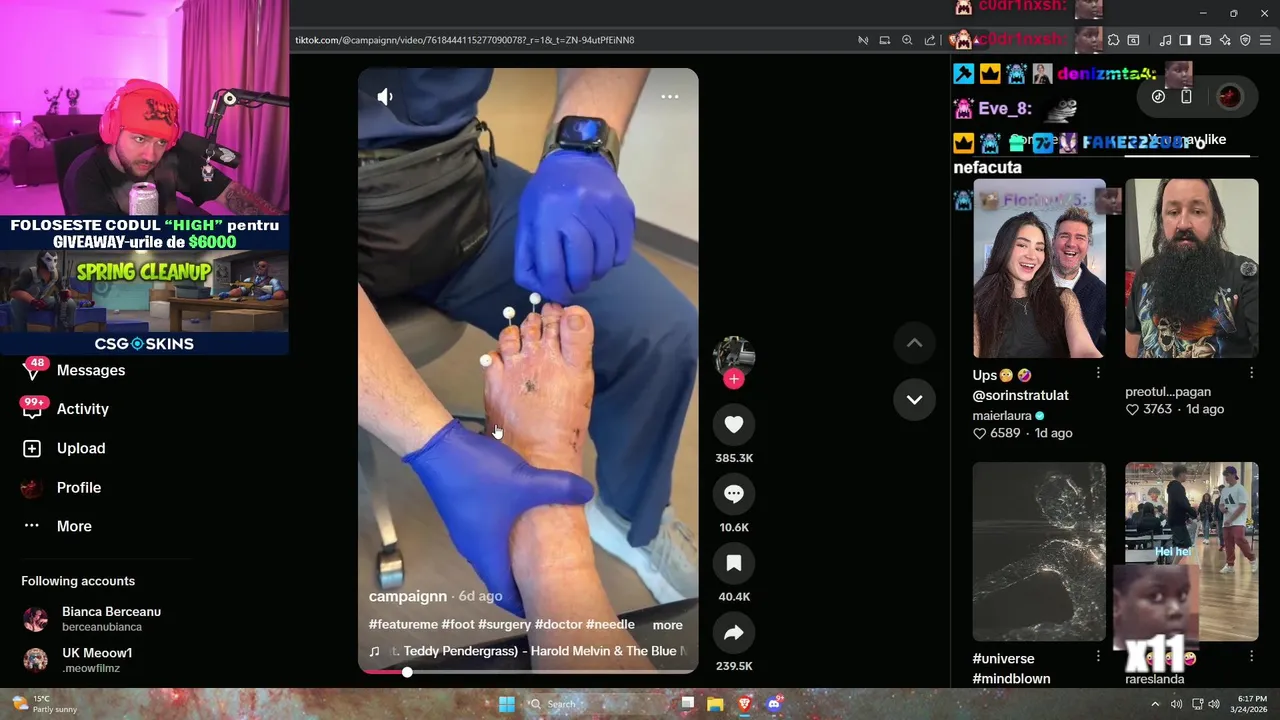Open comments on the campaignn video

pyautogui.click(x=733, y=494)
